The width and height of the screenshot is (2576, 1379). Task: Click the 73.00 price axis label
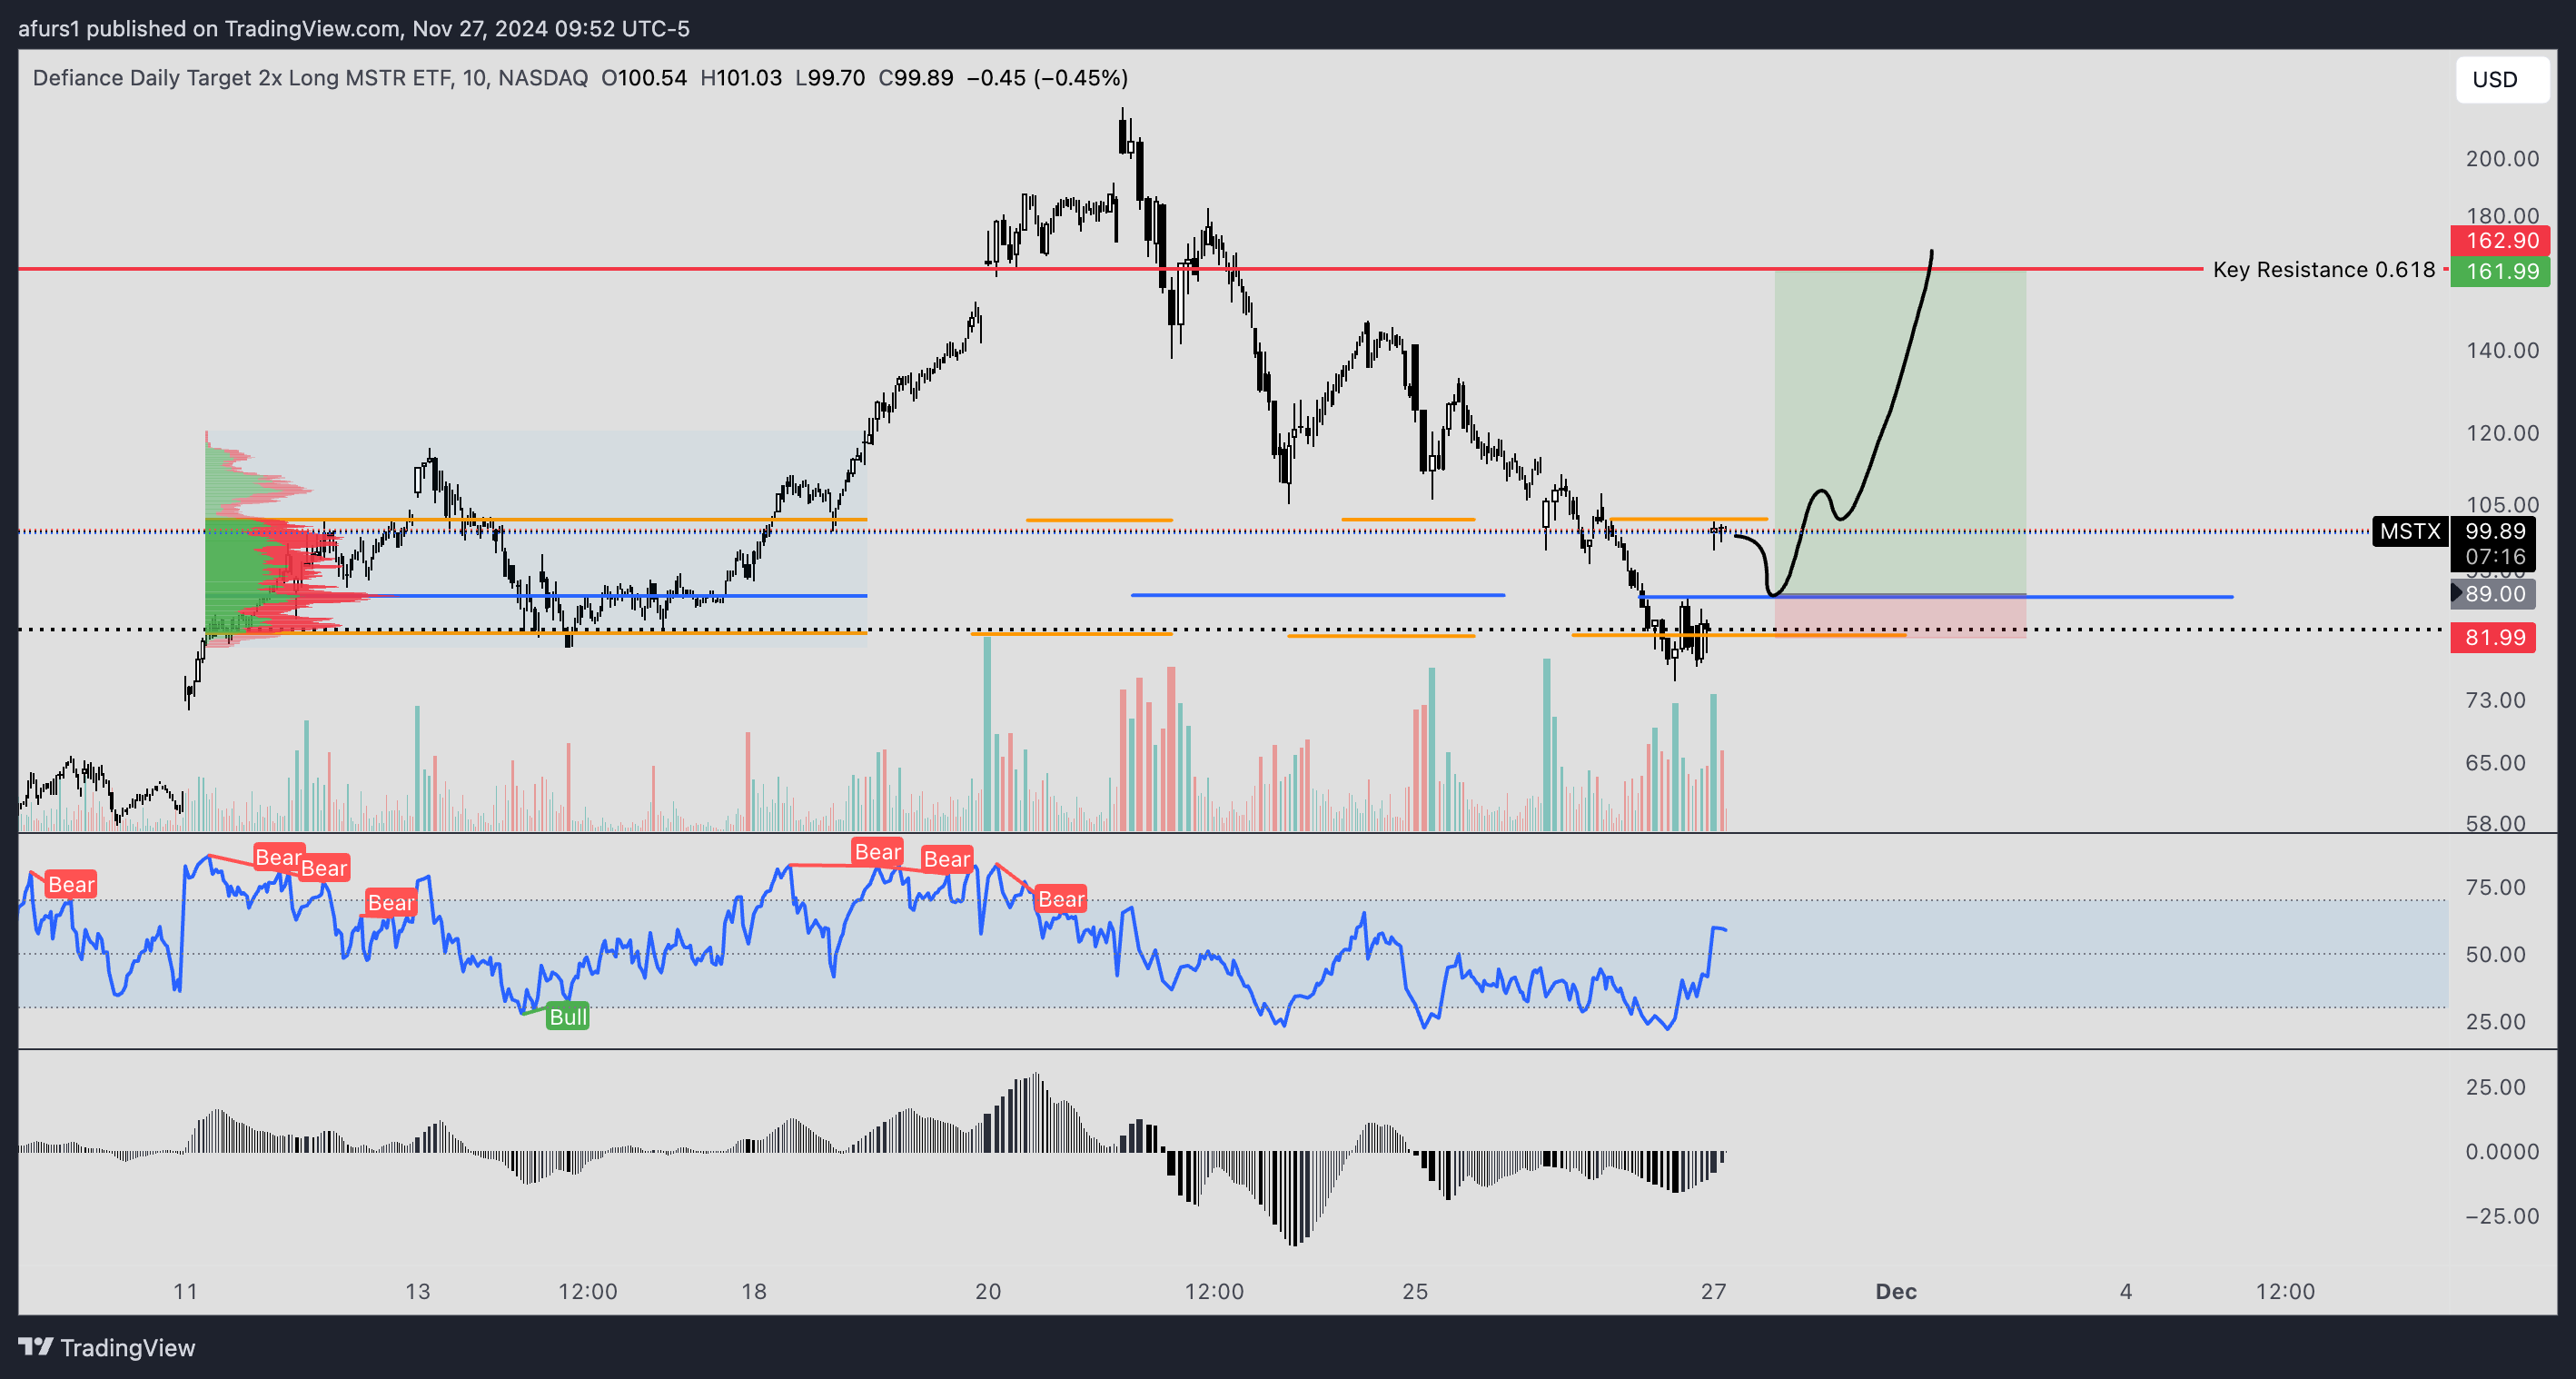pyautogui.click(x=2495, y=700)
